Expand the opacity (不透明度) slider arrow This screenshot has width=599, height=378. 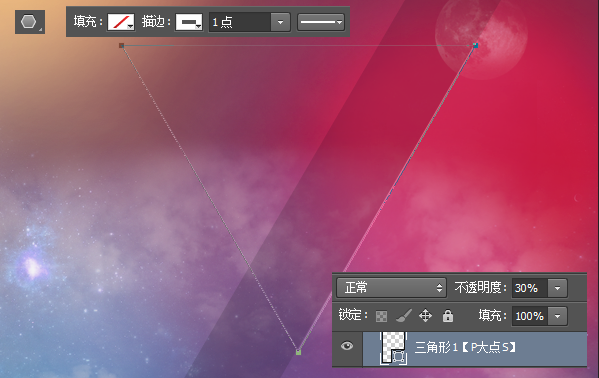557,288
